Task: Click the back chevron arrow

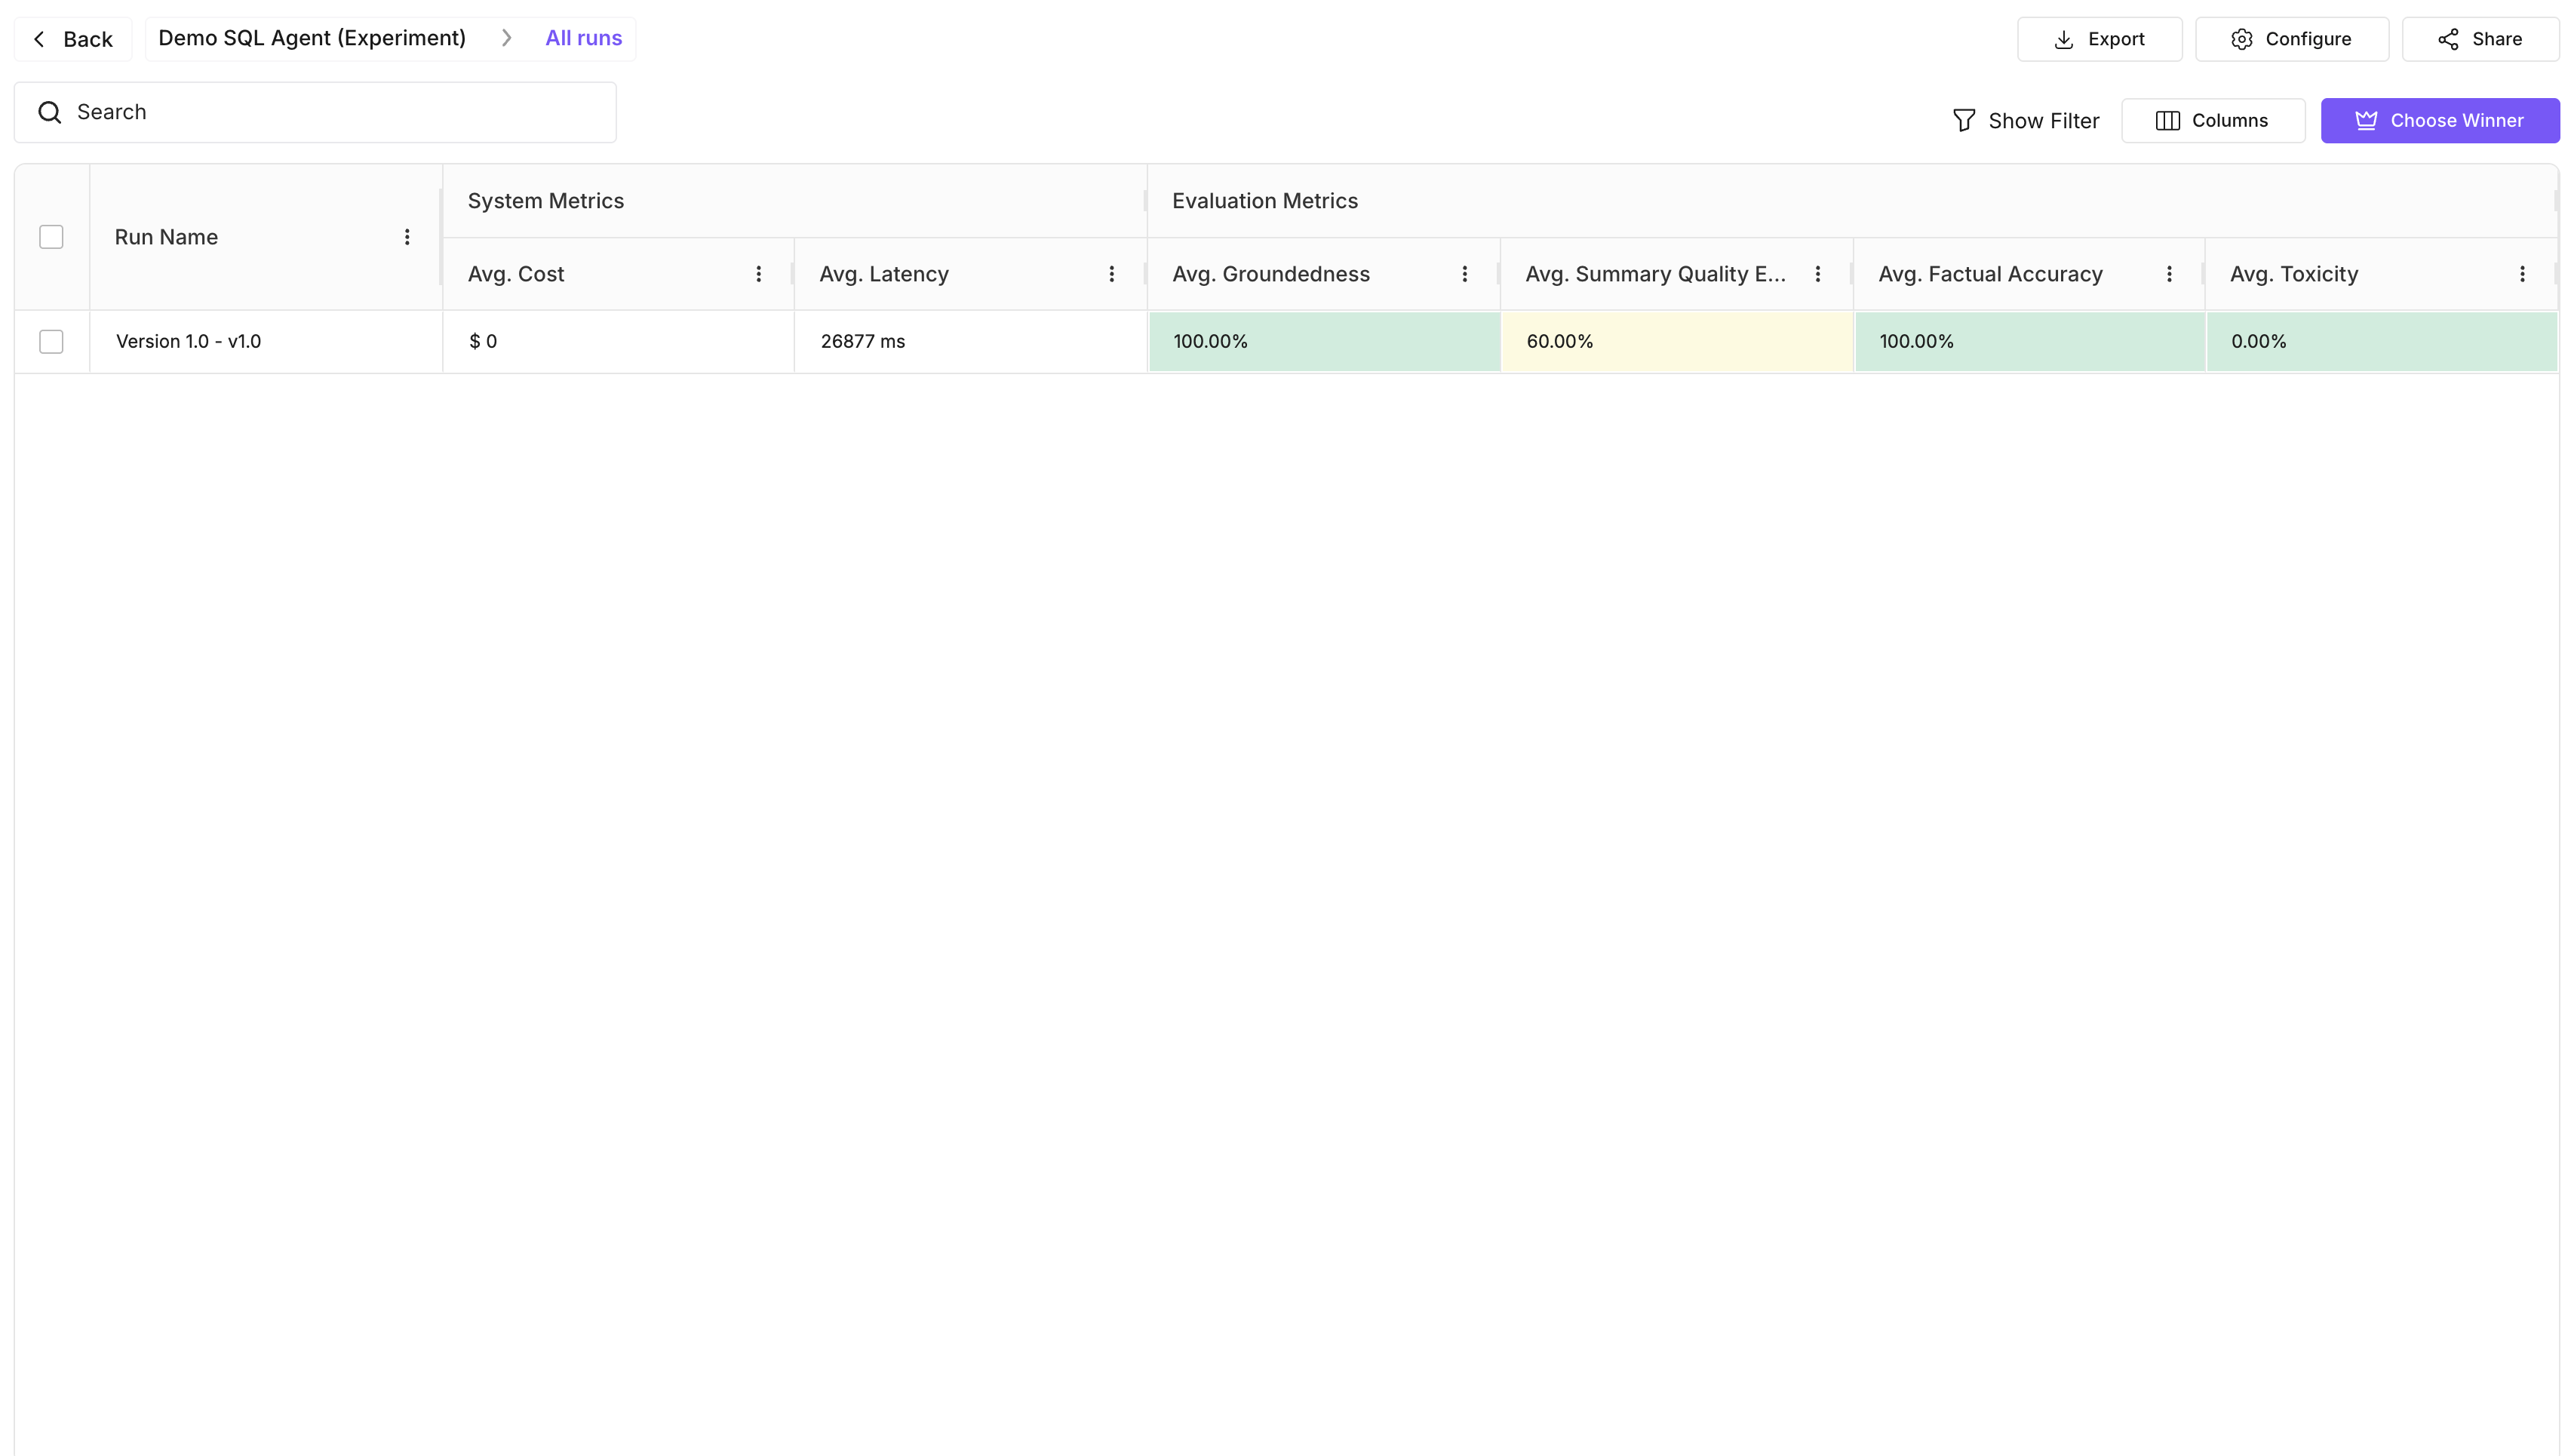Action: click(38, 38)
